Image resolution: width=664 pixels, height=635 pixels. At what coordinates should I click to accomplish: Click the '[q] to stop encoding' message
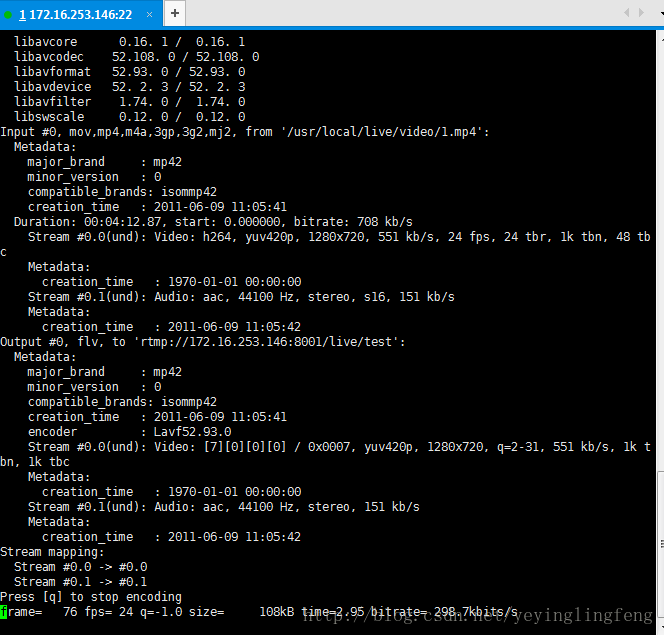point(112,597)
